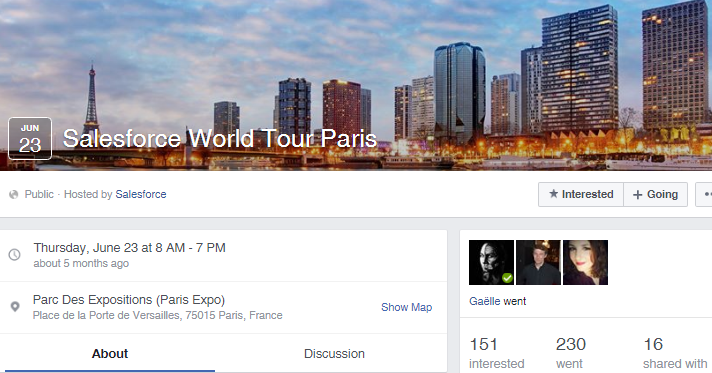Image resolution: width=712 pixels, height=373 pixels.
Task: Click the JUN 23 calendar date badge
Action: click(30, 139)
